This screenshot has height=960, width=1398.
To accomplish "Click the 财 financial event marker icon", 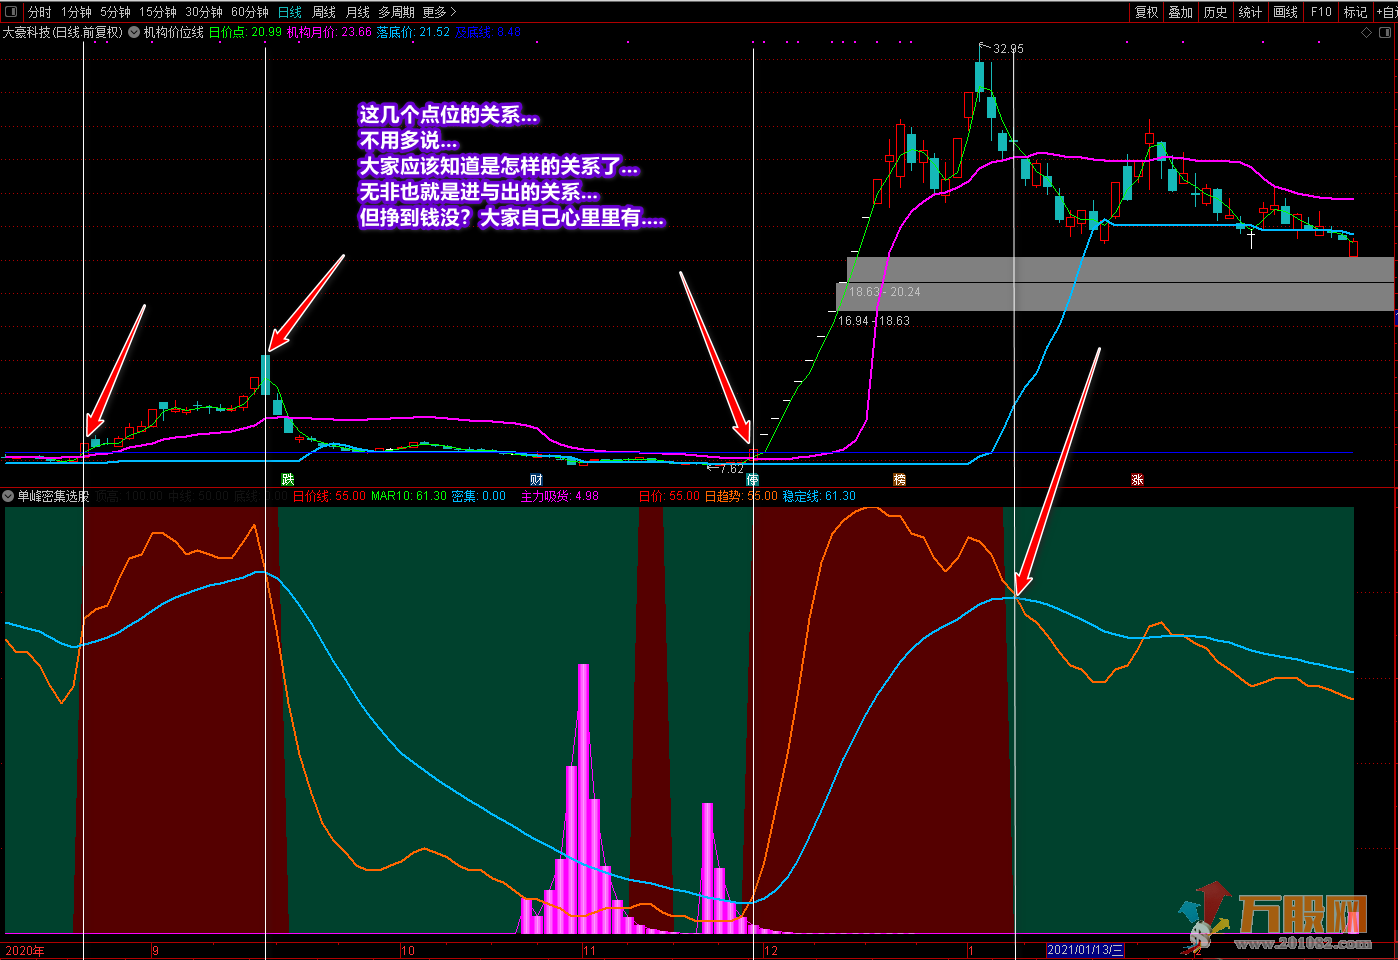I will [537, 480].
